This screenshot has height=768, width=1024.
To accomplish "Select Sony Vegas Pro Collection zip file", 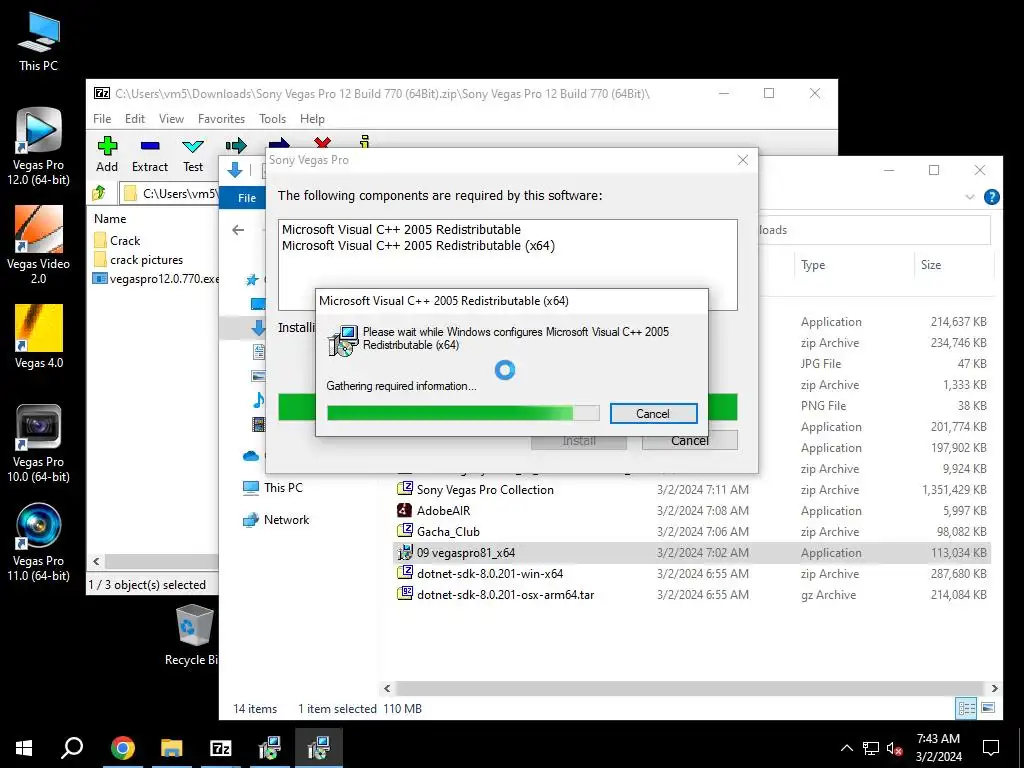I will click(x=692, y=490).
